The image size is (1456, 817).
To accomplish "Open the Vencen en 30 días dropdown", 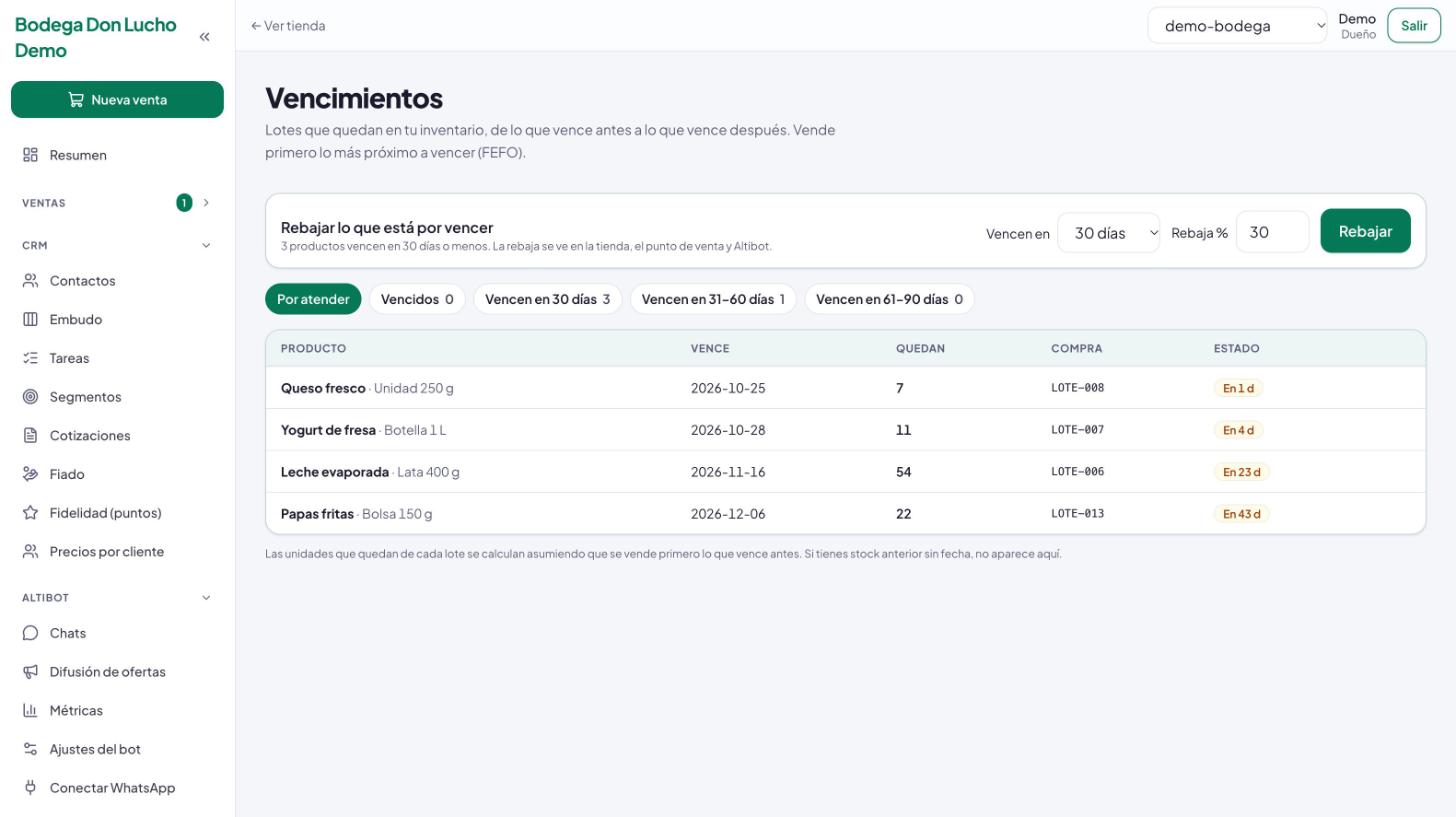I will [1108, 233].
